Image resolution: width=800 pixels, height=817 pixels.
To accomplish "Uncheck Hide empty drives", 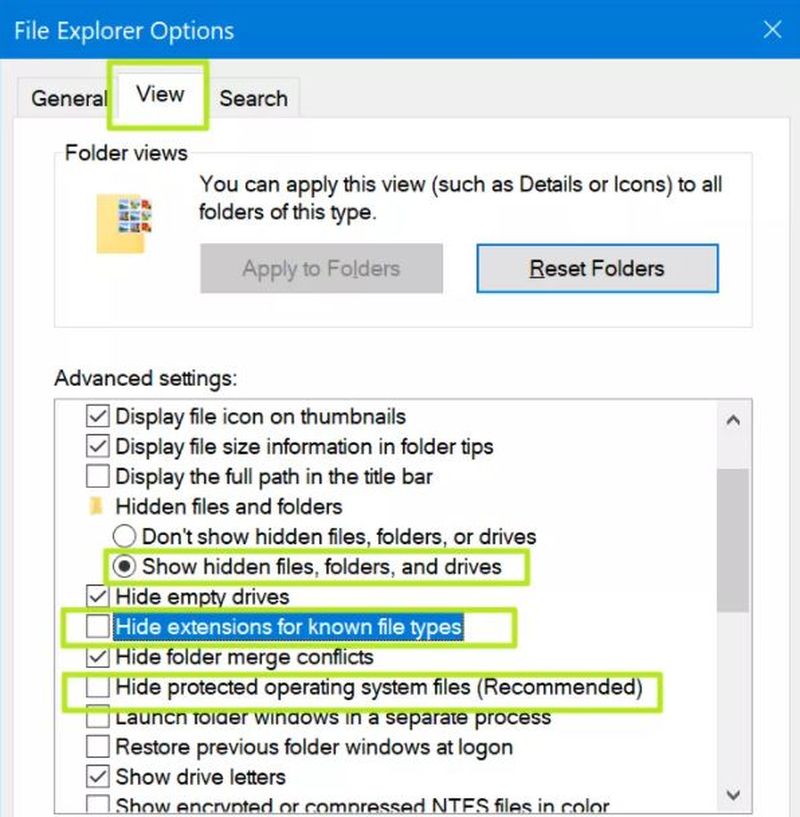I will [x=97, y=597].
